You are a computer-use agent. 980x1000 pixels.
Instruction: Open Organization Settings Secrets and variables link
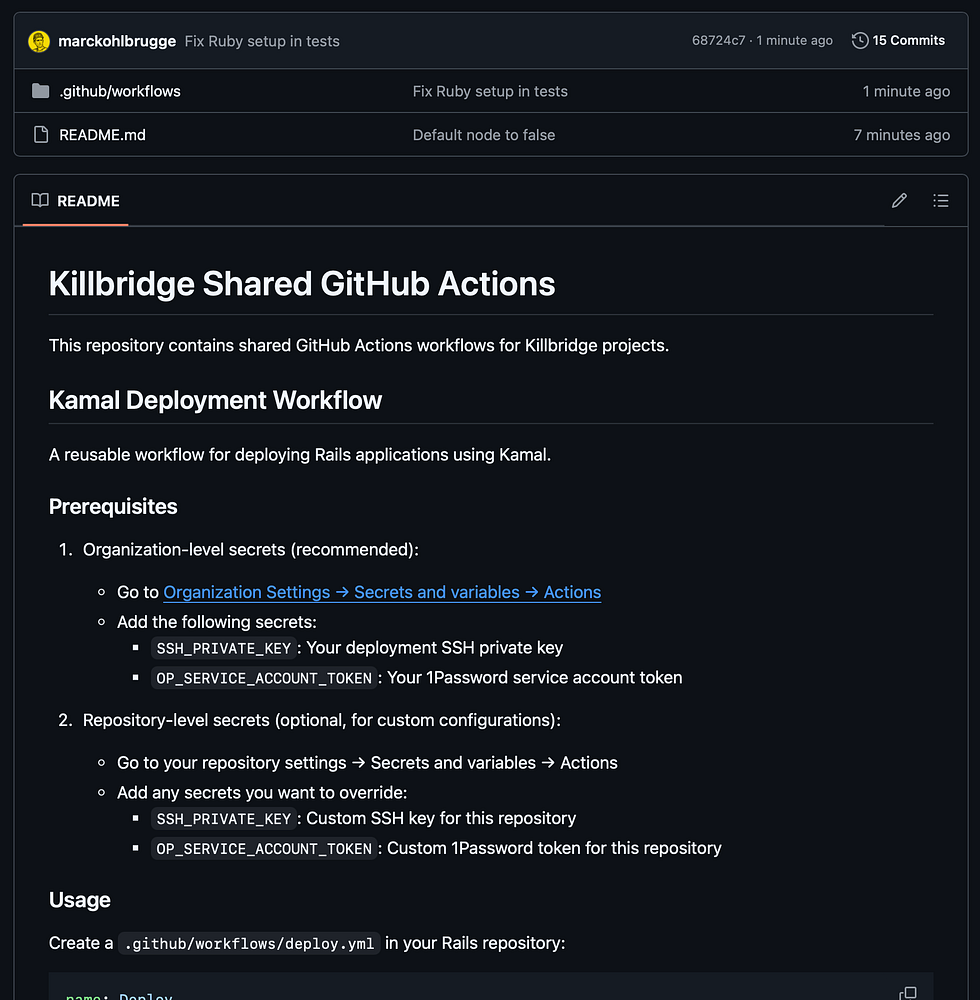point(382,592)
